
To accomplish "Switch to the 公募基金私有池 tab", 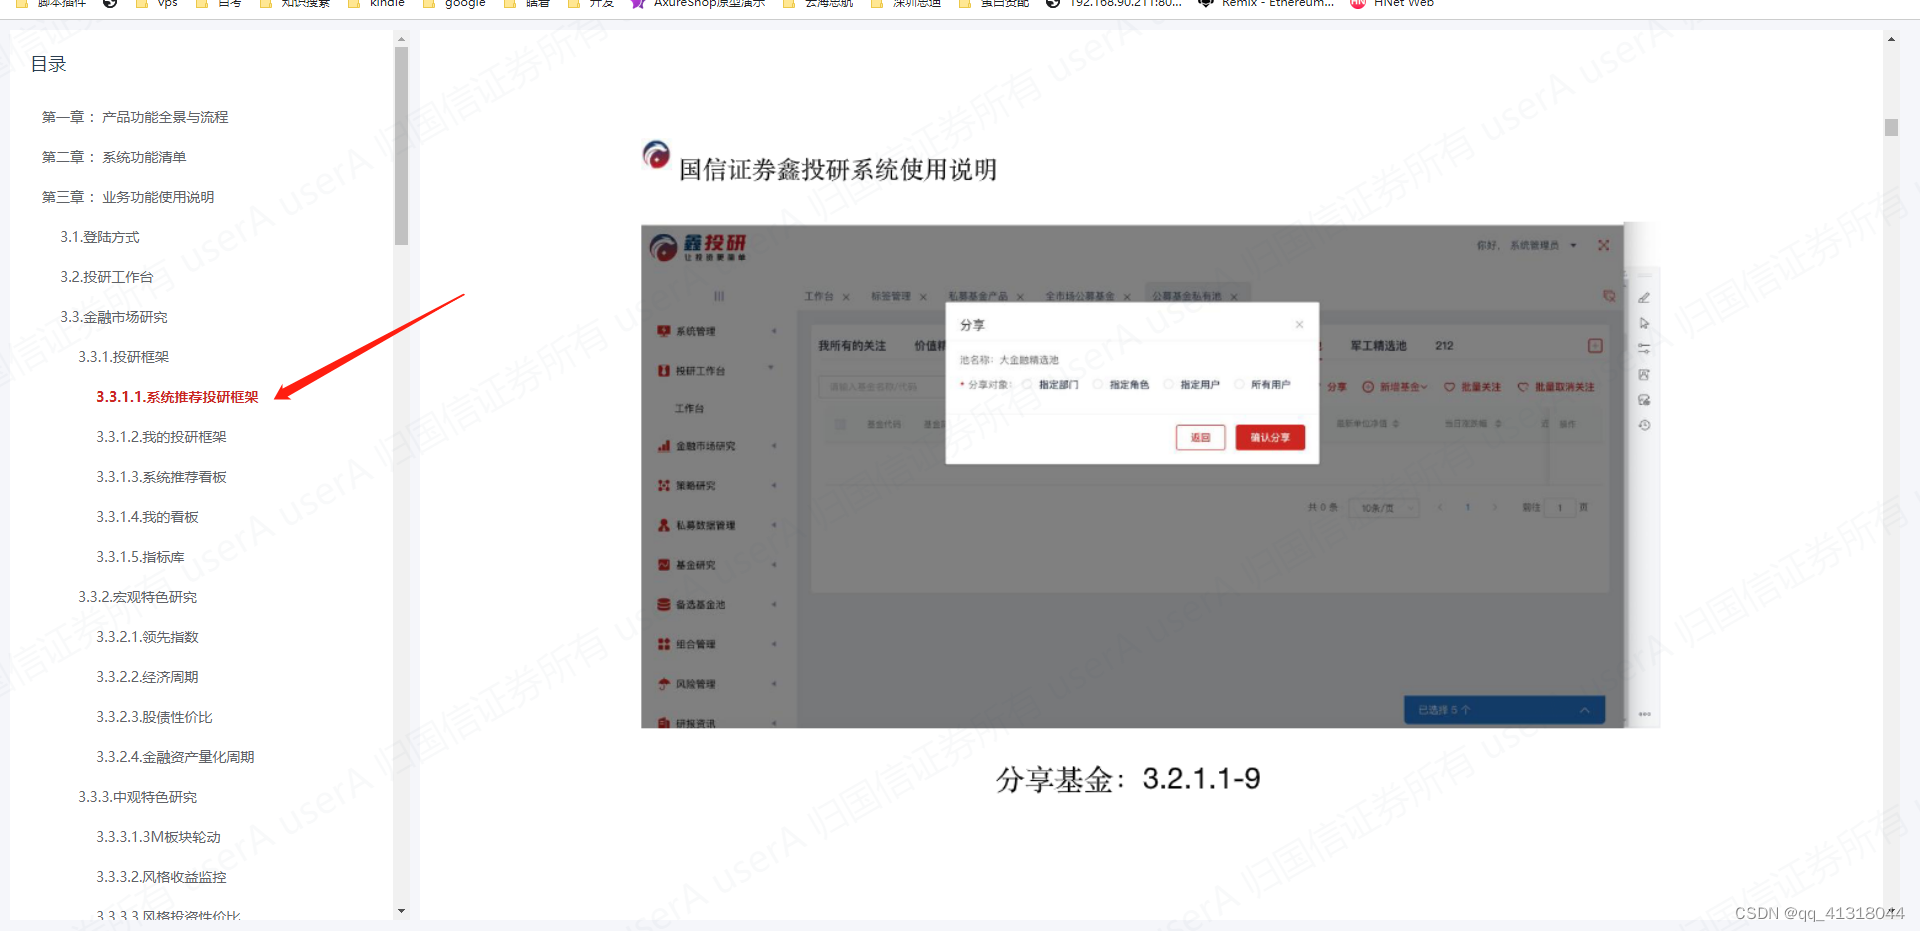I will pyautogui.click(x=1187, y=296).
